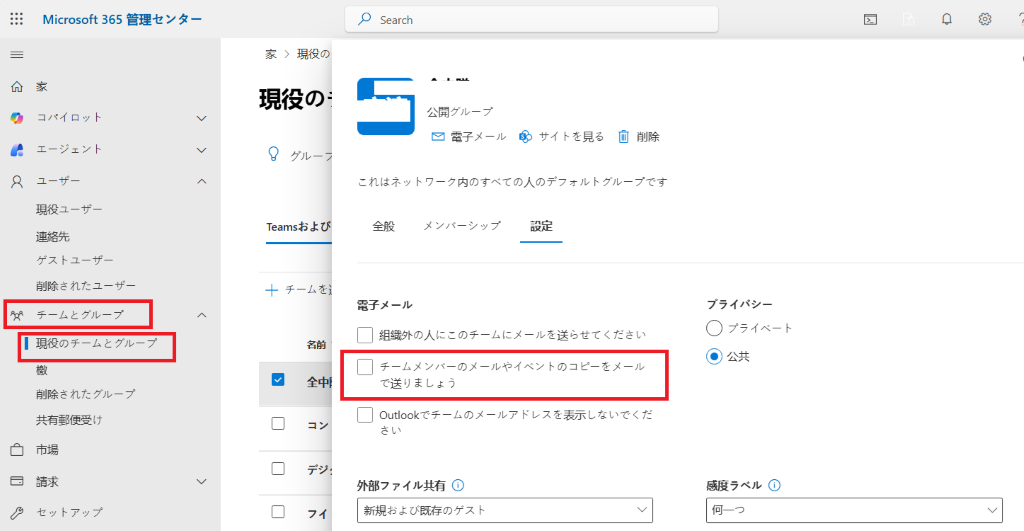Click into the Search field

(x=532, y=20)
